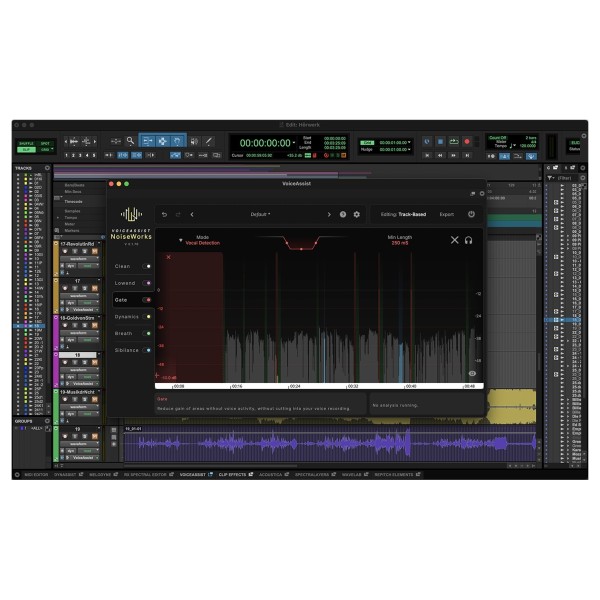Viewport: 600px width, 600px height.
Task: Click the eye icon in waveform display
Action: tap(472, 373)
